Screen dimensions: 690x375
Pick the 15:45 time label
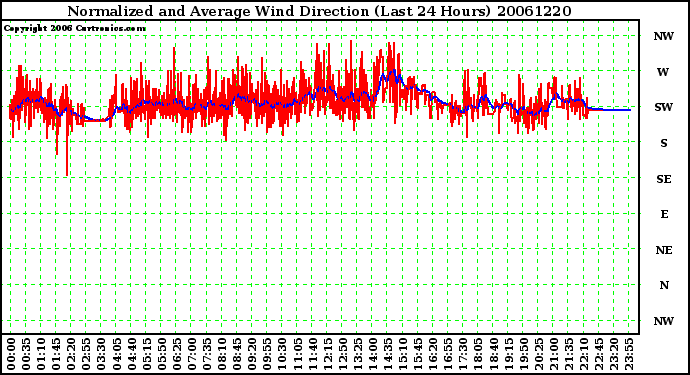point(418,354)
